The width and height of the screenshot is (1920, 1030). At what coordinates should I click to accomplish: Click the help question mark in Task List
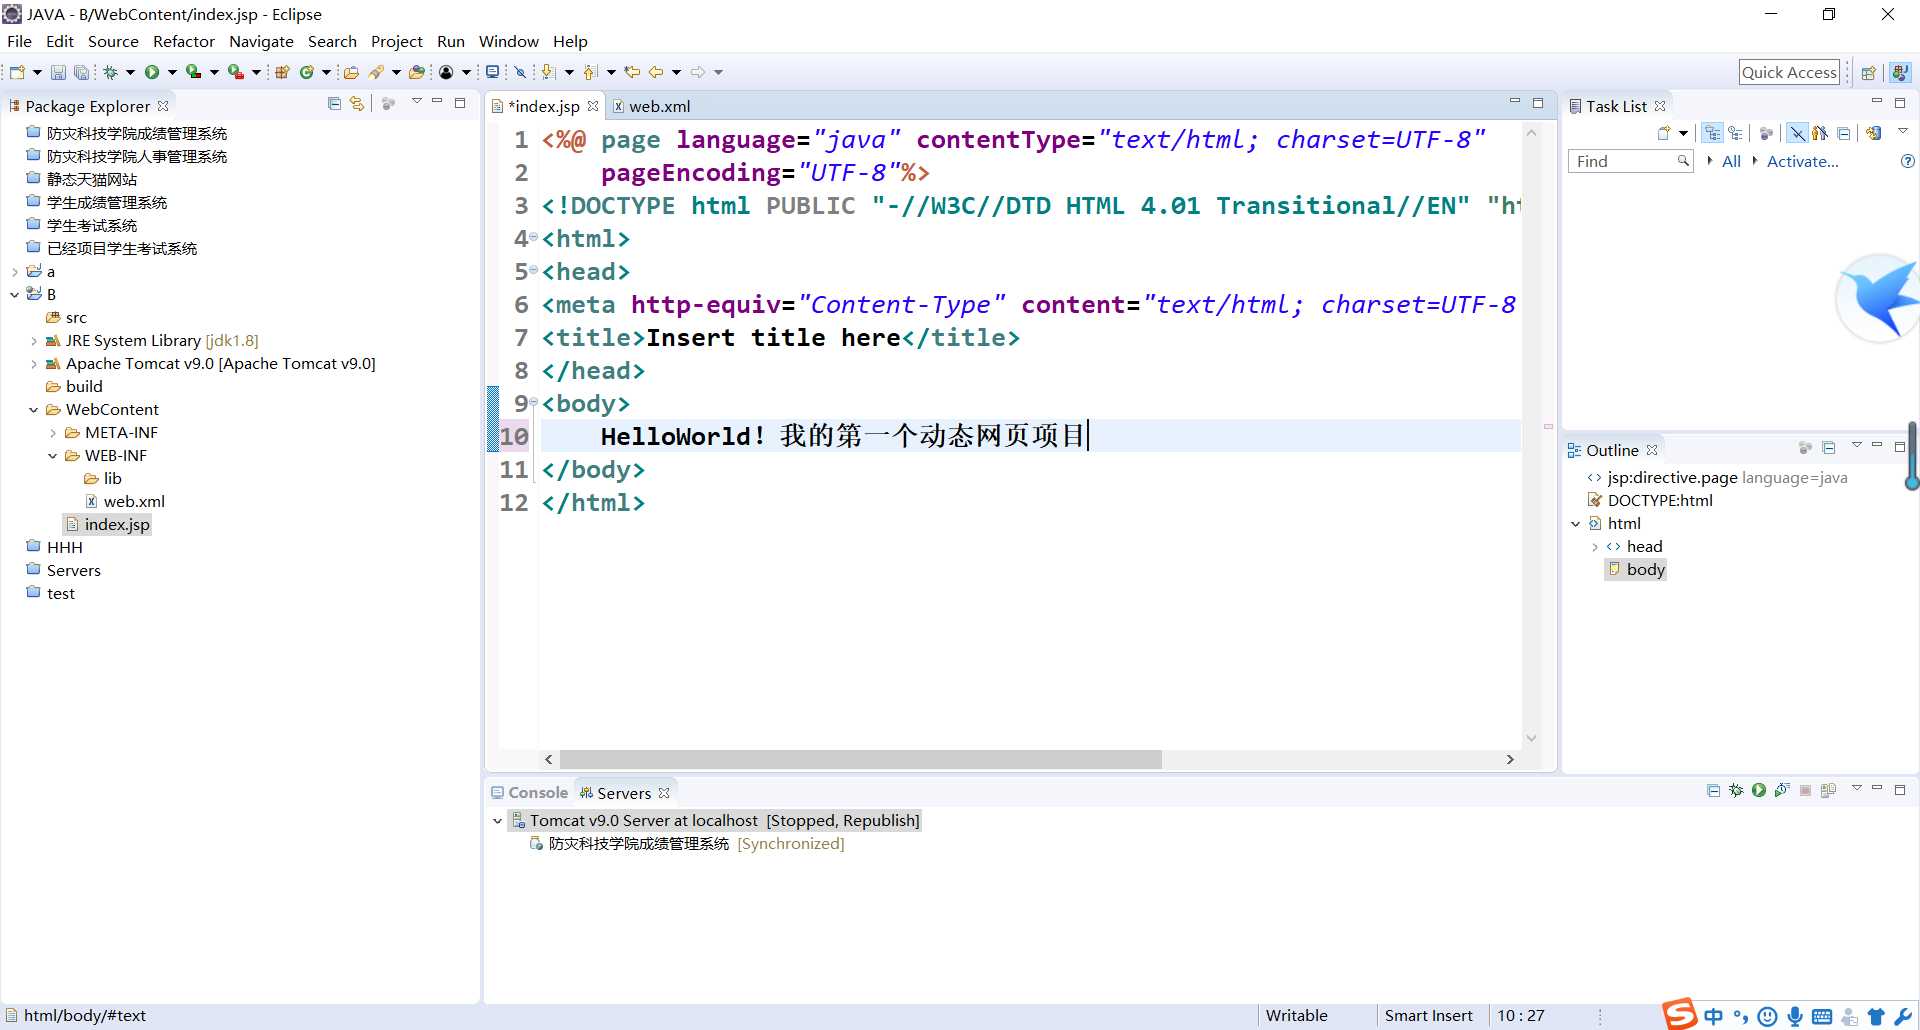tap(1907, 161)
